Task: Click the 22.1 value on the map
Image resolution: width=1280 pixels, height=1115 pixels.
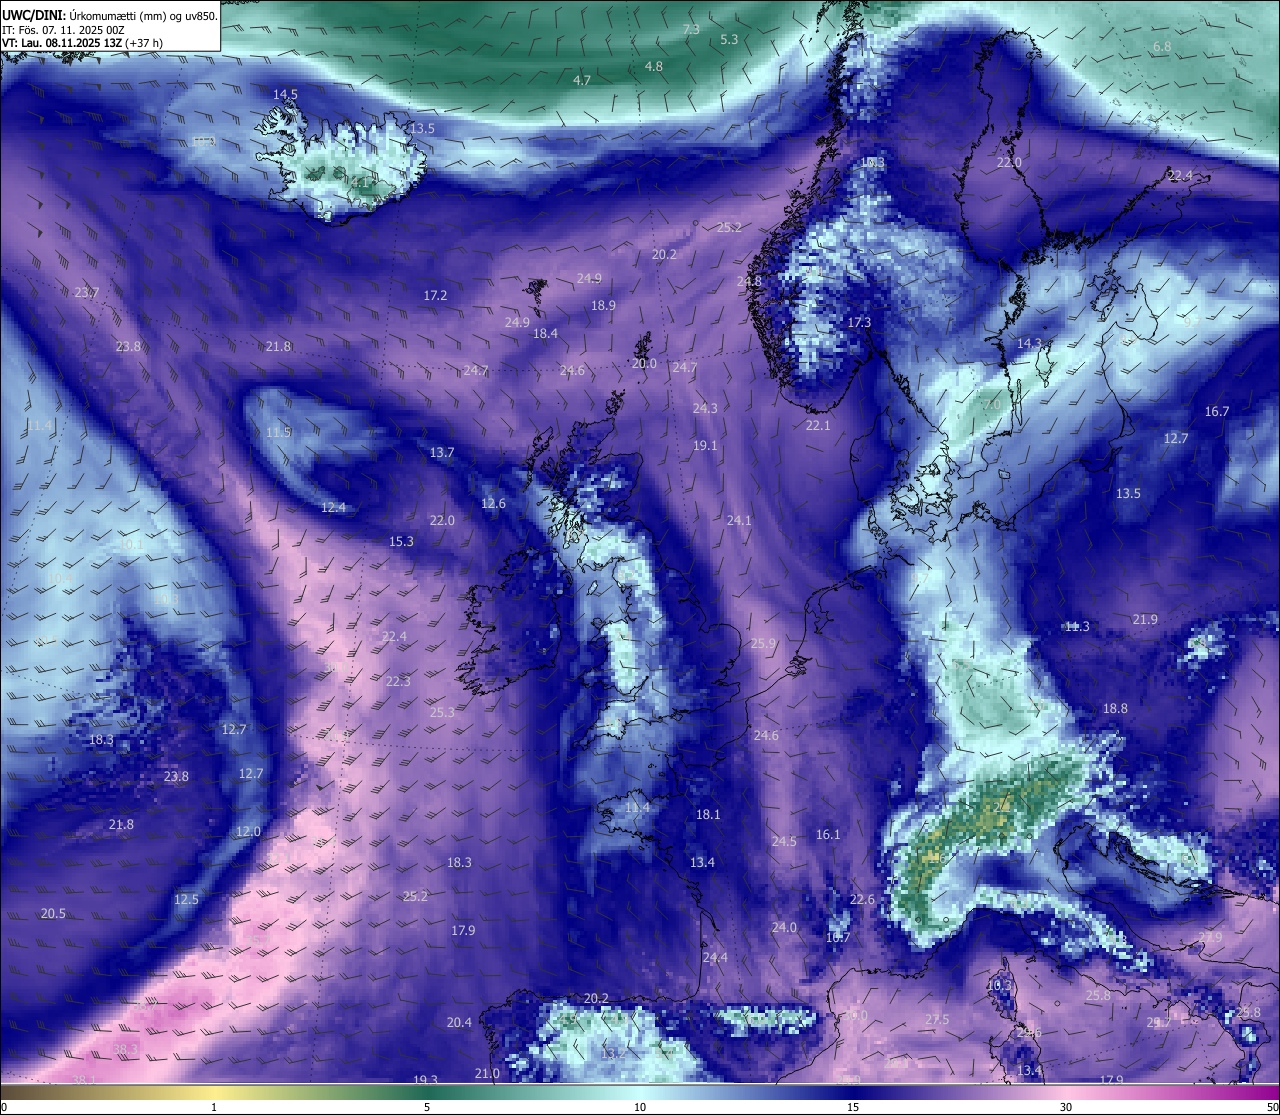Action: (x=818, y=425)
